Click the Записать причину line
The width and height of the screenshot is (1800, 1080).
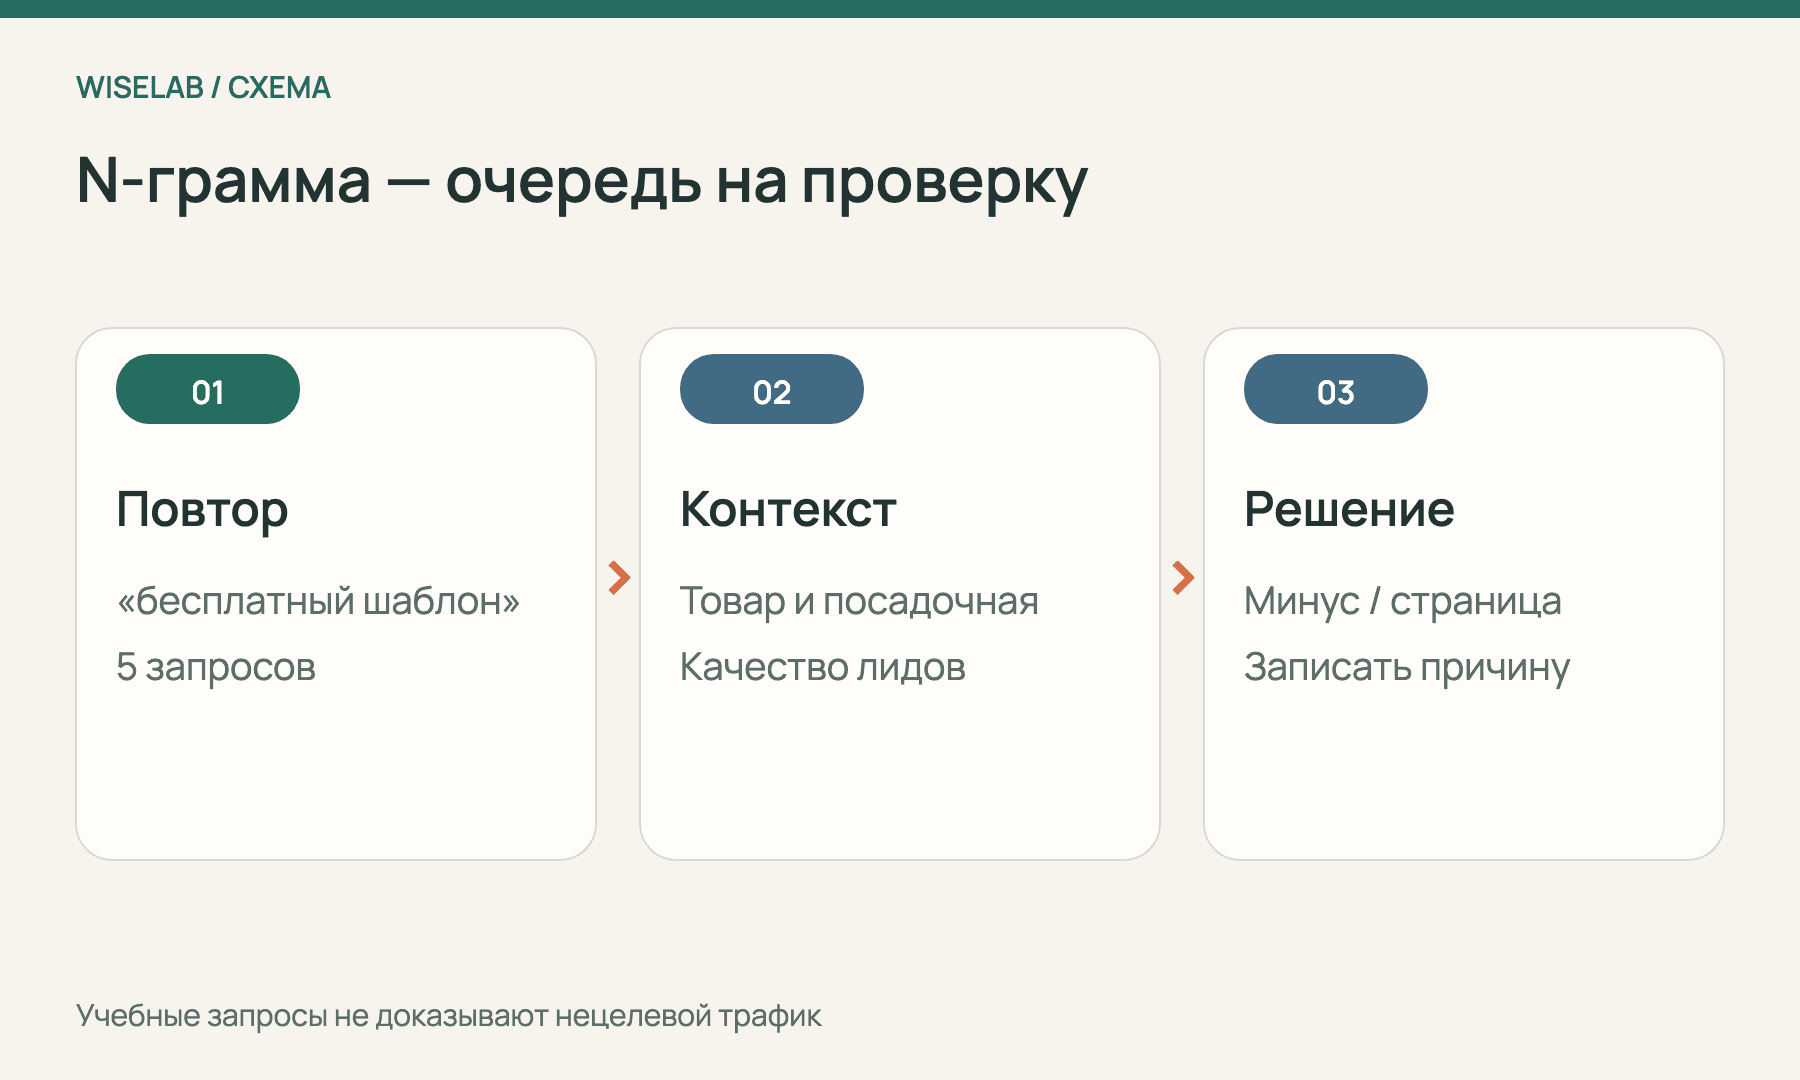pos(1407,667)
